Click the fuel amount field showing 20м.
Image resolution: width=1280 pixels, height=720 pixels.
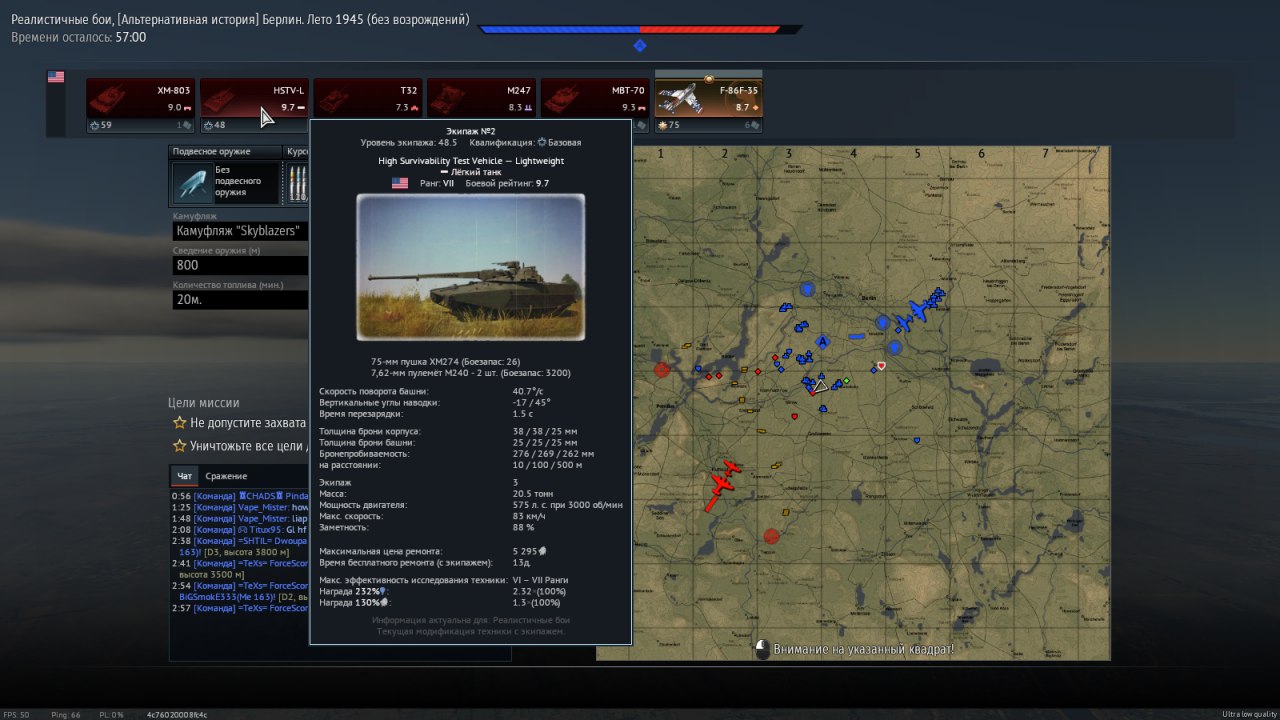240,299
